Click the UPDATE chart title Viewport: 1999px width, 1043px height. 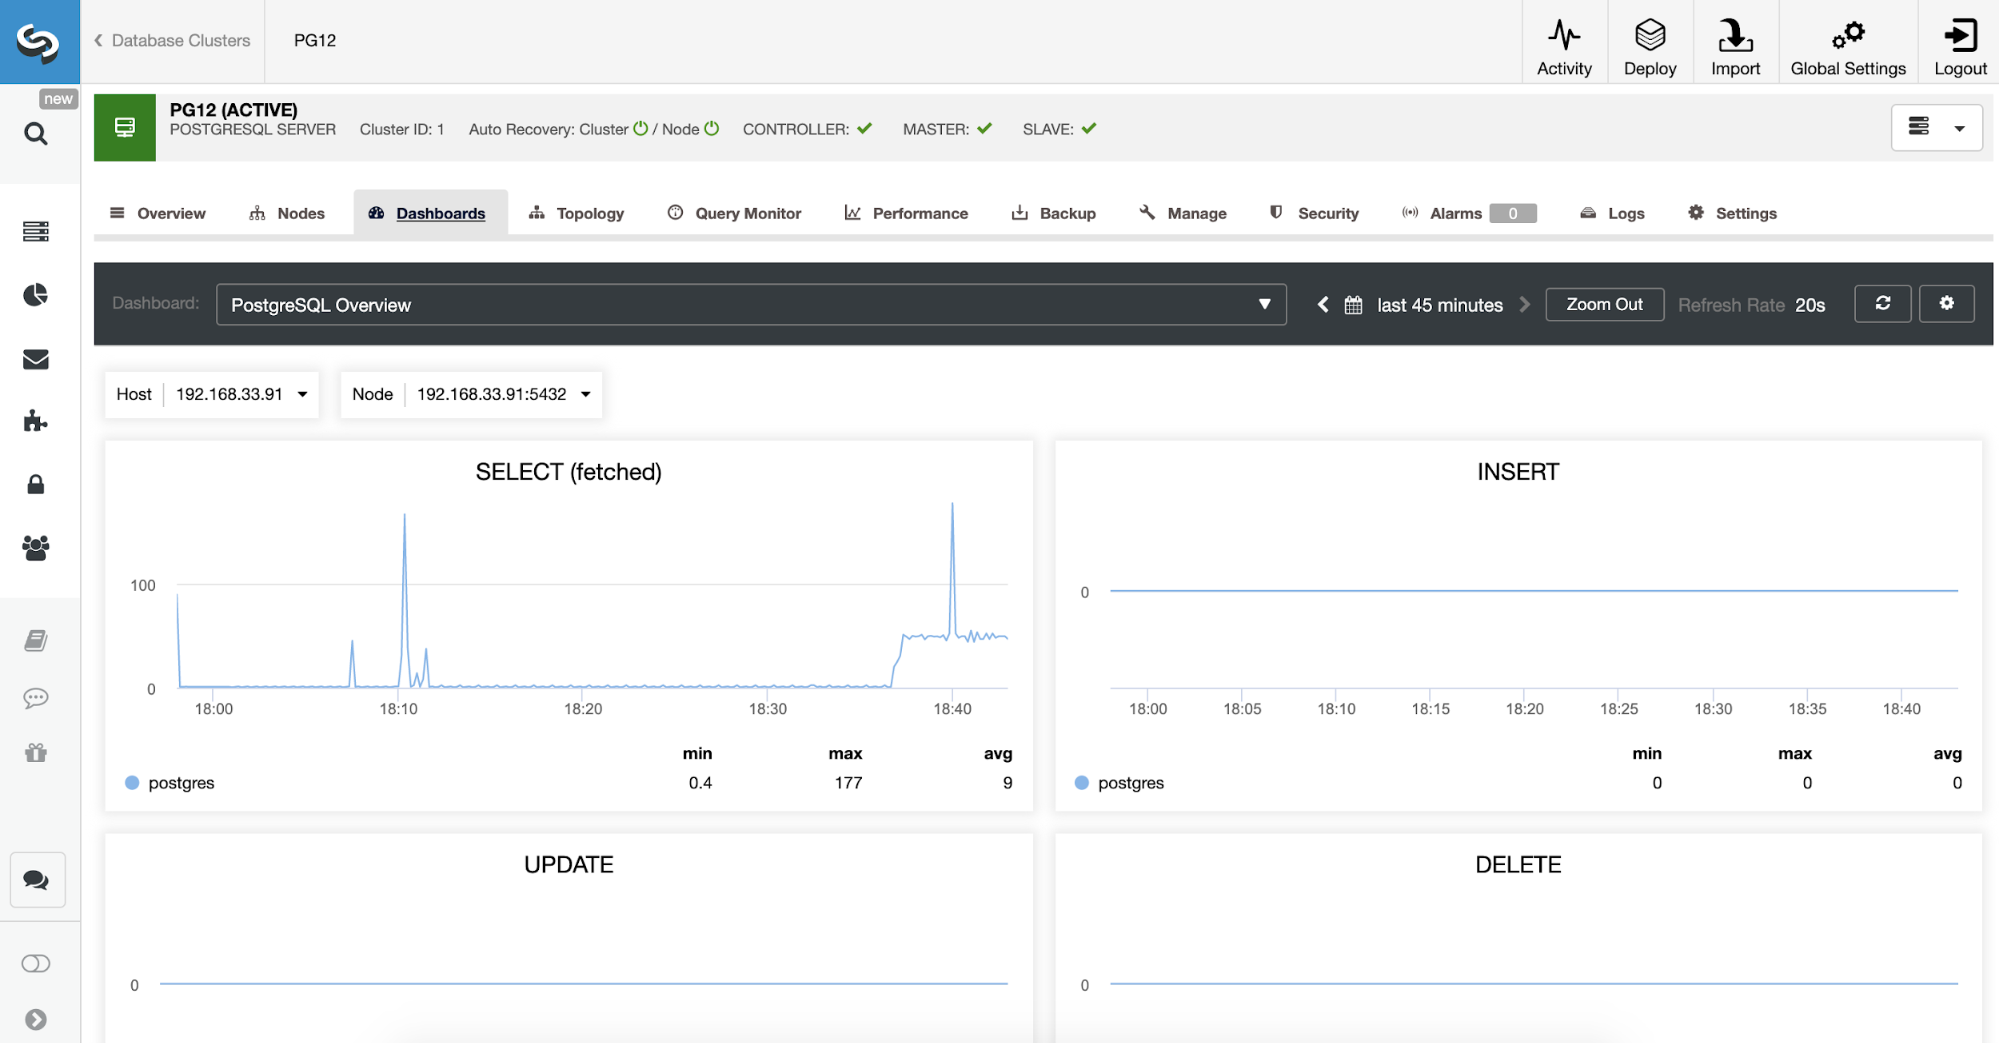[569, 865]
